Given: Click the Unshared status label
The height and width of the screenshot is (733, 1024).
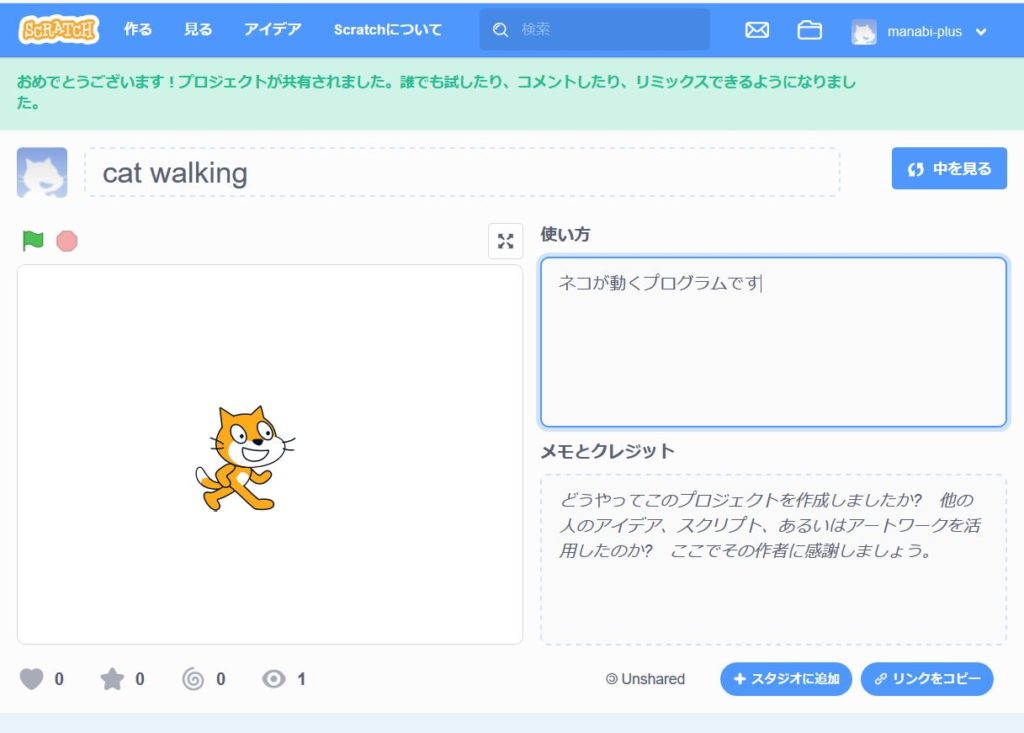Looking at the screenshot, I should [x=645, y=679].
